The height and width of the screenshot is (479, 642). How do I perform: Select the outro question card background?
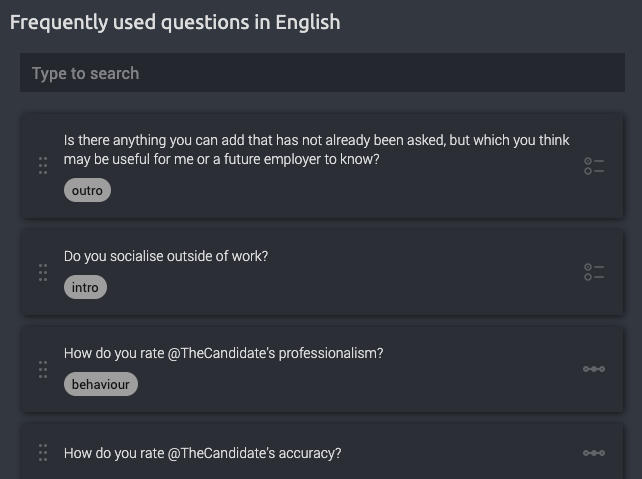(x=322, y=166)
